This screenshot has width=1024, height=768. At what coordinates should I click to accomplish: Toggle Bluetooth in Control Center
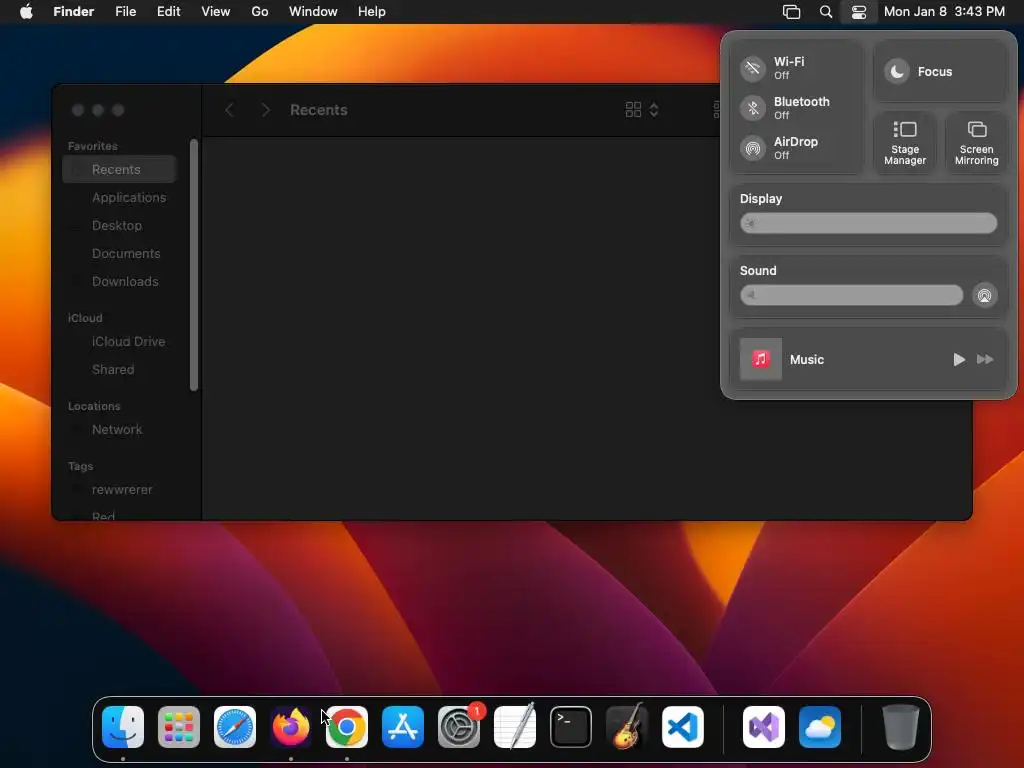click(752, 108)
